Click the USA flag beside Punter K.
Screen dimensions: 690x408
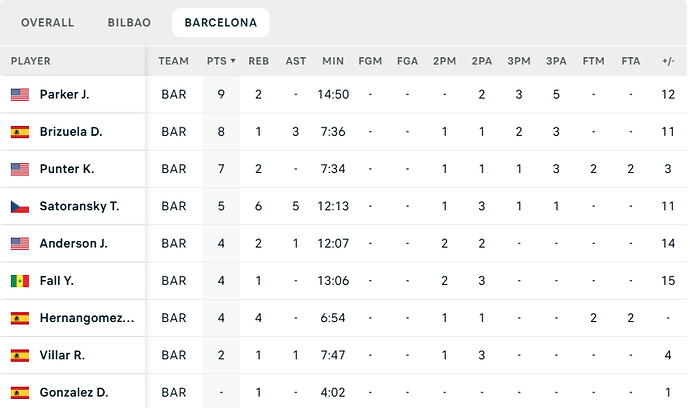coord(20,169)
